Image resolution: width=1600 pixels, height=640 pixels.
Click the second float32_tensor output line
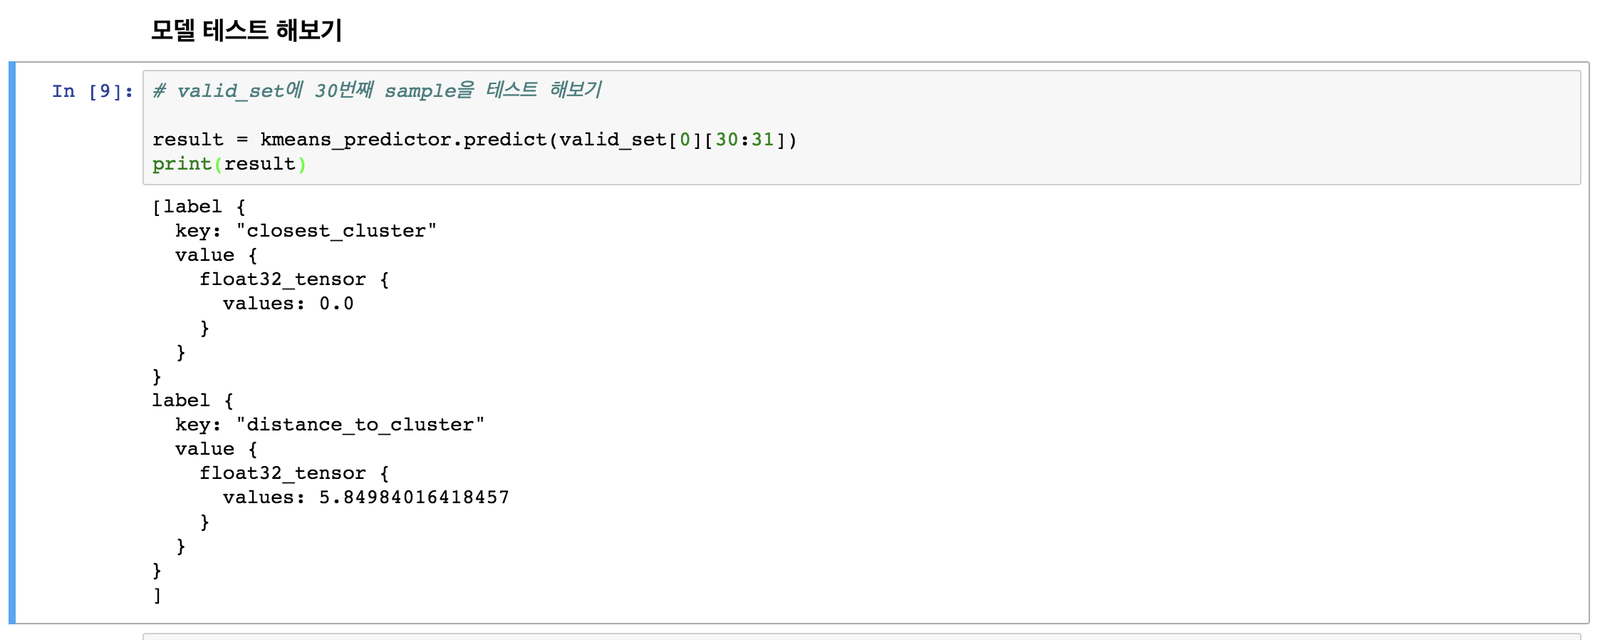[294, 474]
